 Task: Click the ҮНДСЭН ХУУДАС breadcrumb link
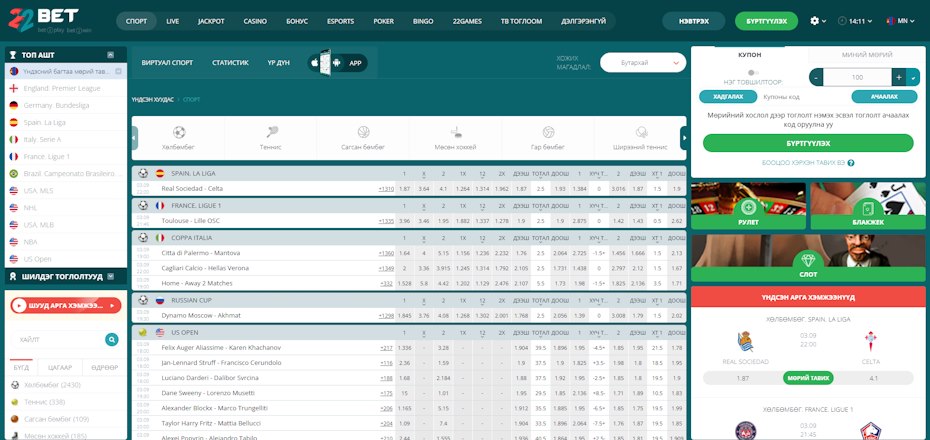pyautogui.click(x=152, y=100)
